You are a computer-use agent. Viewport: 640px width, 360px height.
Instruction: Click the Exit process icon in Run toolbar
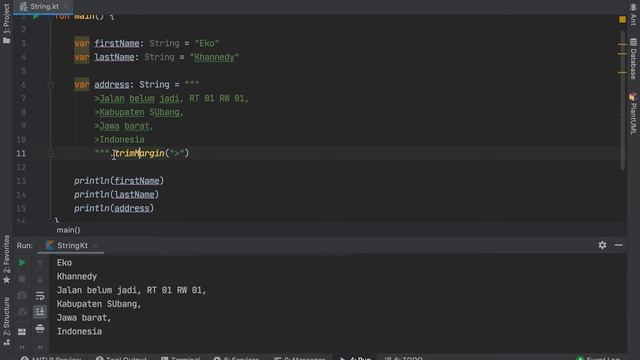(22, 312)
